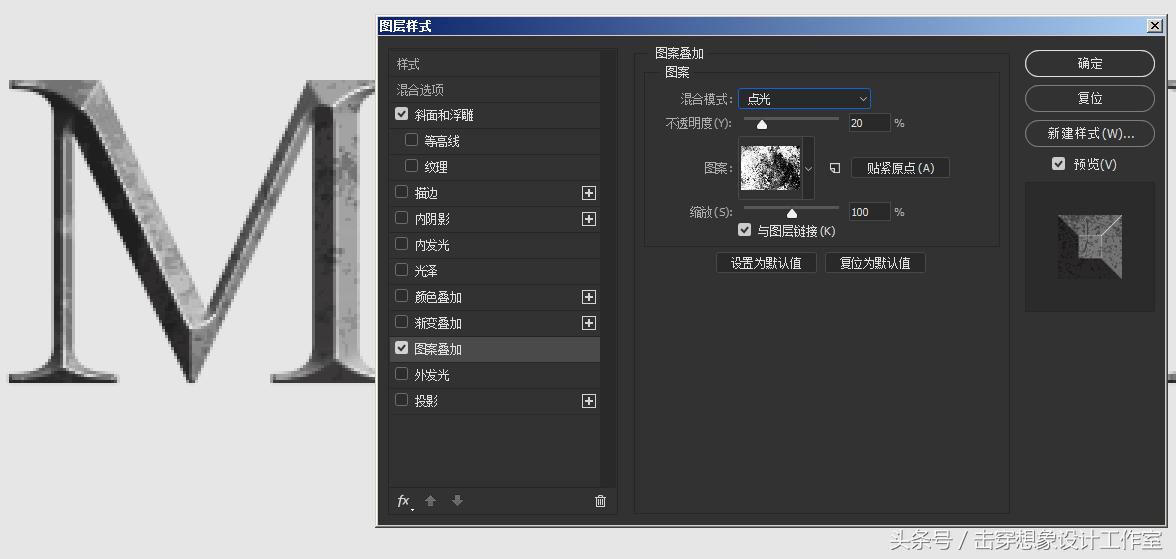The image size is (1176, 559).
Task: Open the pattern picker dropdown arrow
Action: [x=808, y=168]
